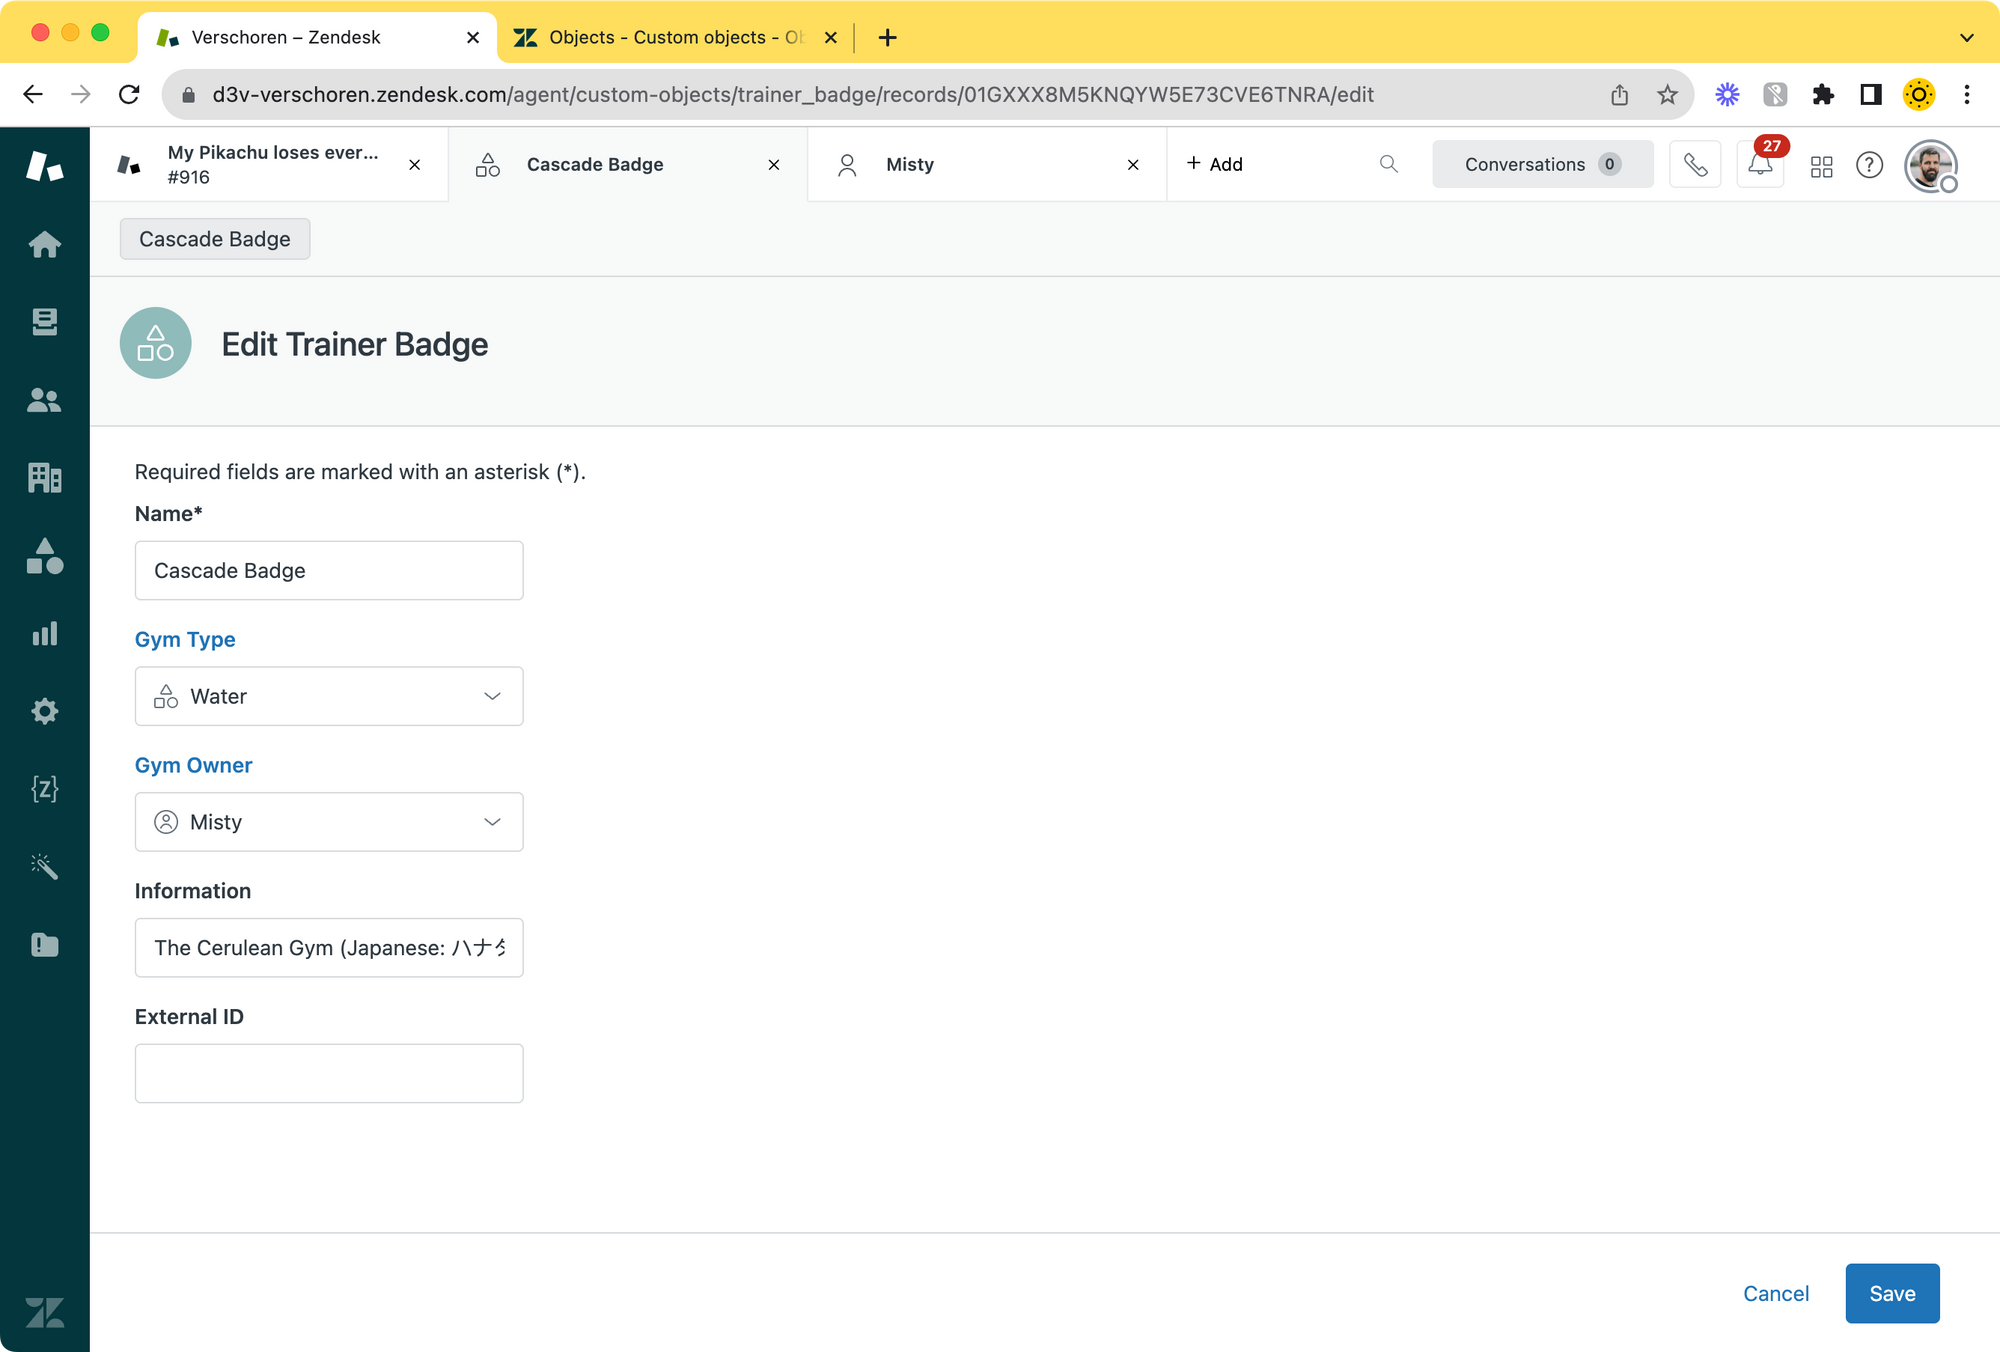Open the Admin gear icon
This screenshot has height=1352, width=2000.
tap(44, 711)
